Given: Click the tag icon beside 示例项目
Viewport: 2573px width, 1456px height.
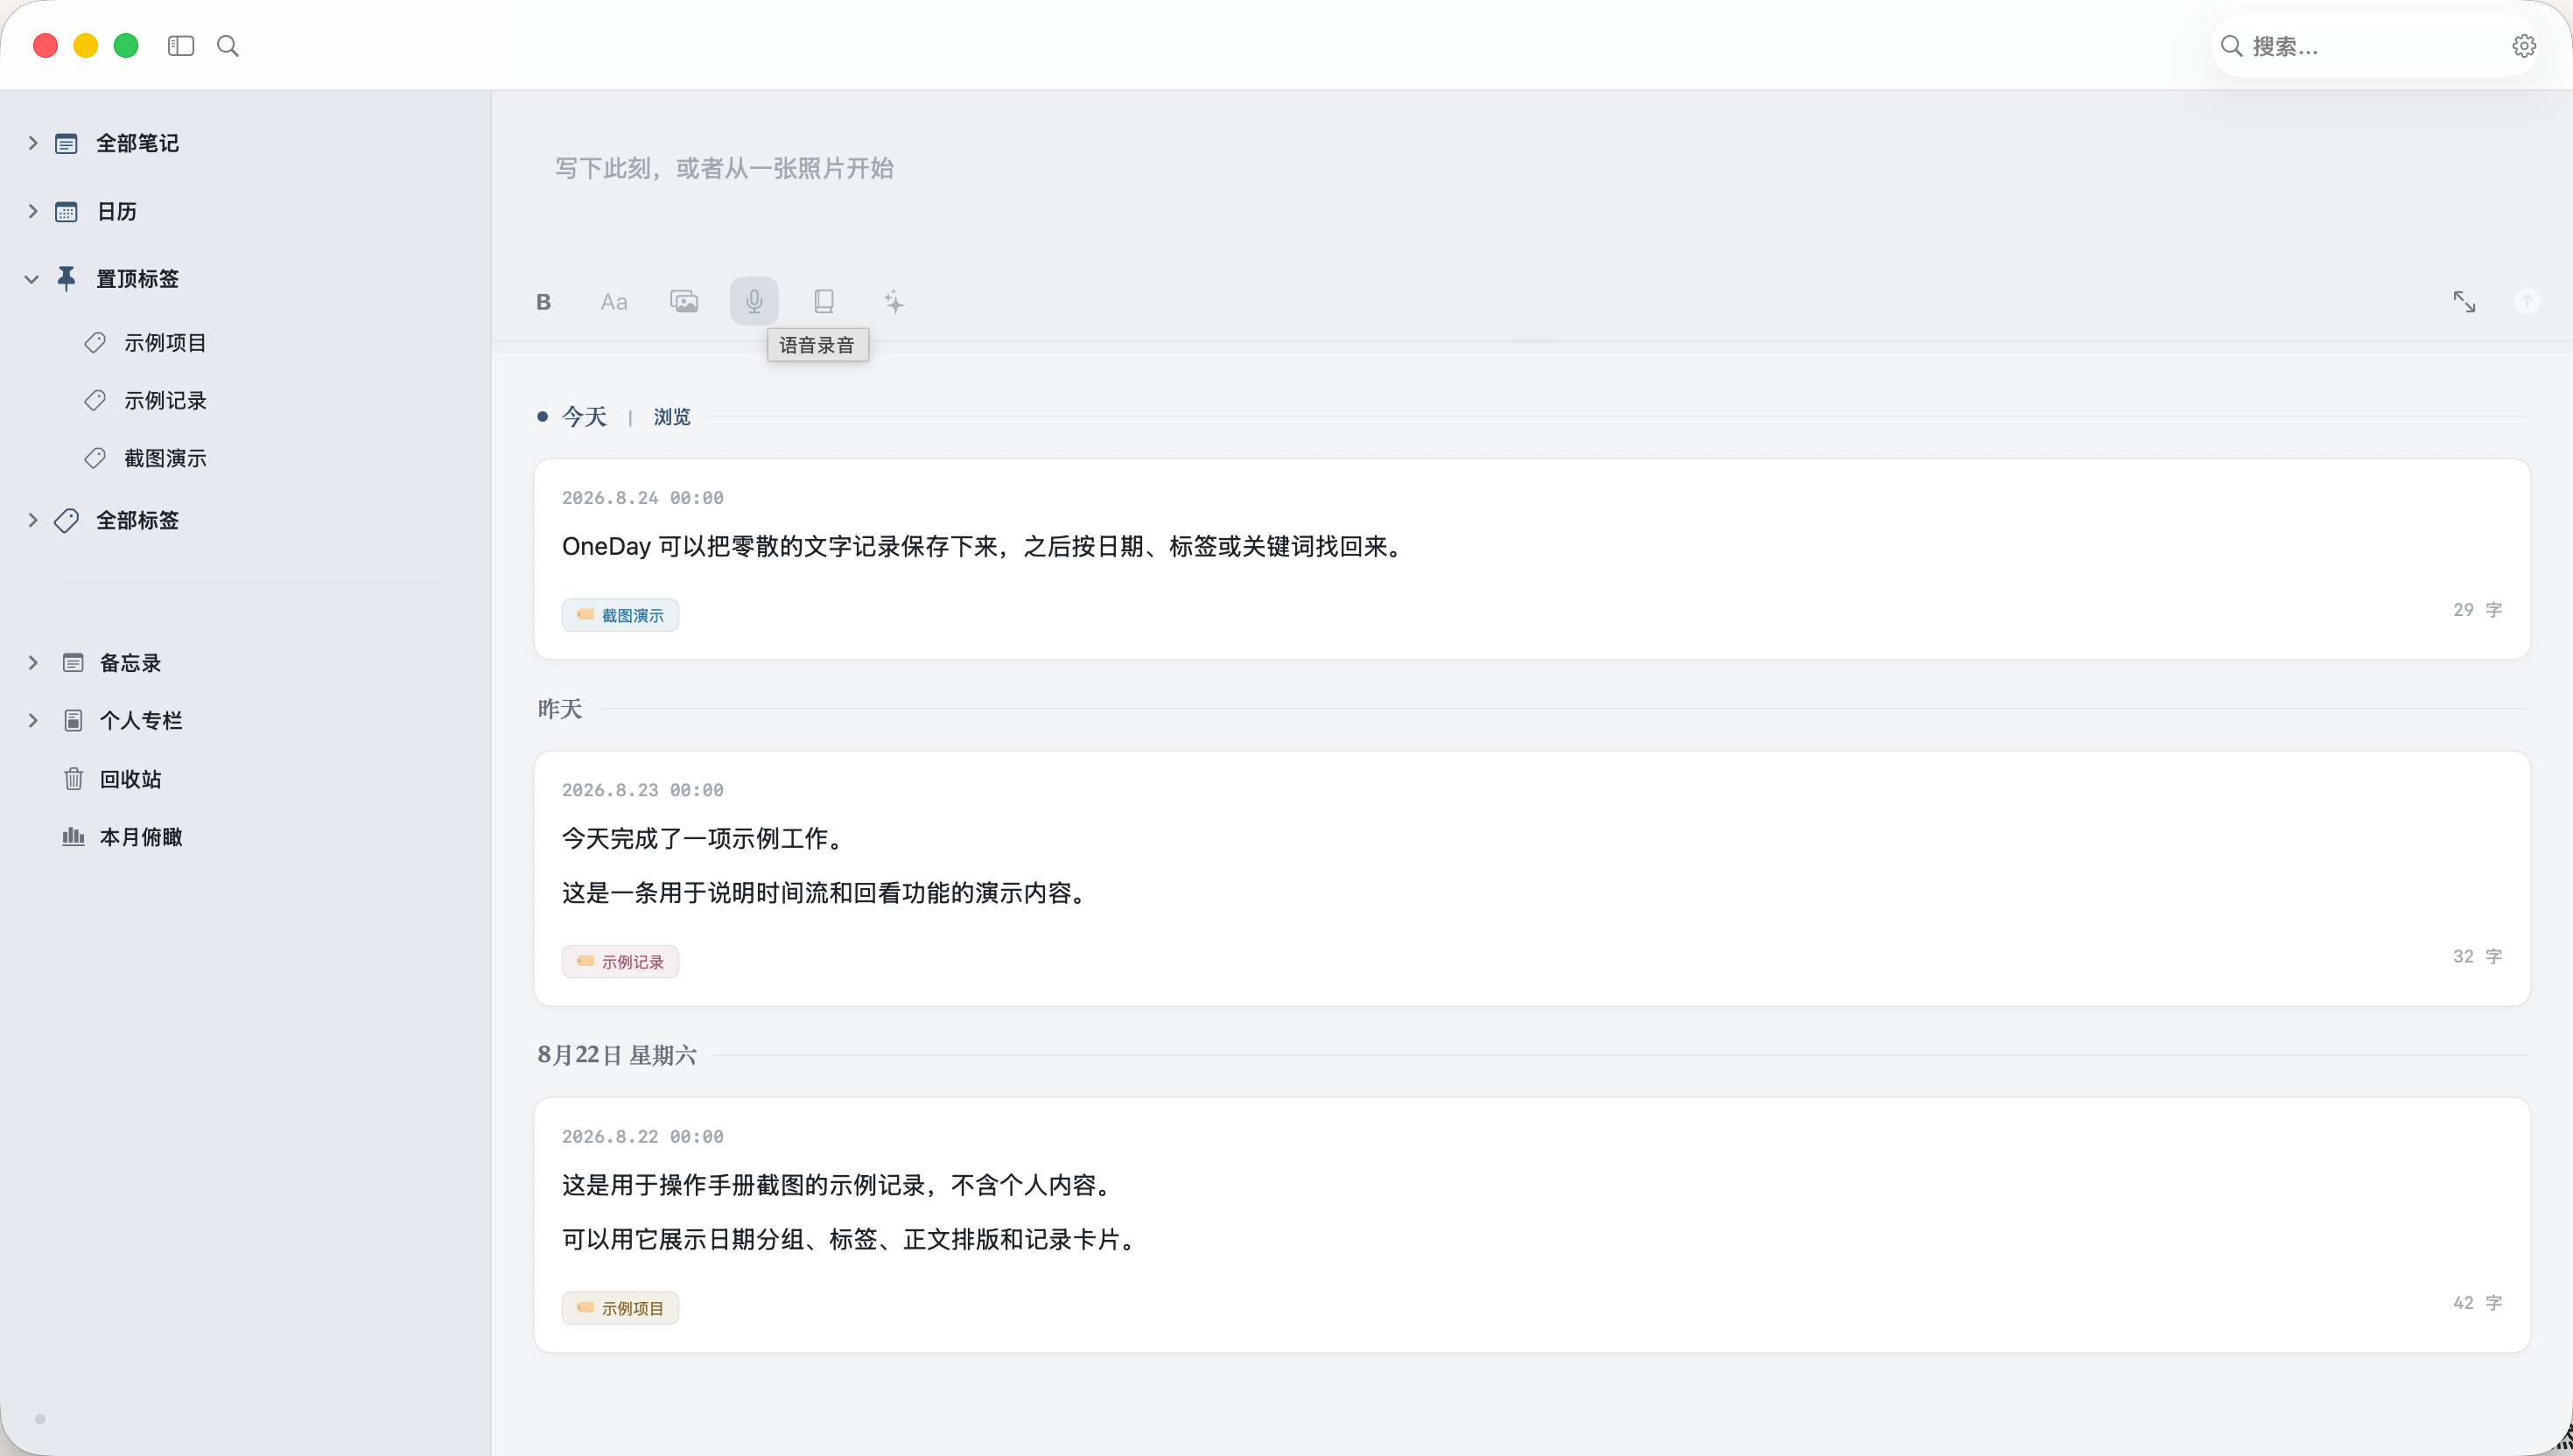Looking at the screenshot, I should 95,343.
